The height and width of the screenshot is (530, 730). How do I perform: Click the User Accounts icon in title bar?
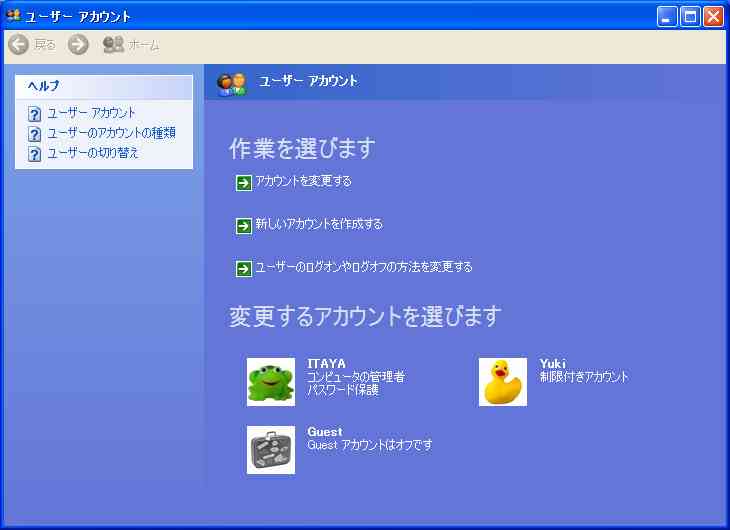pos(14,16)
